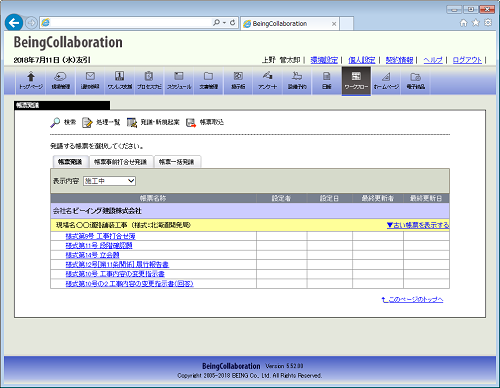Click the BeingCollaboration logo heading
500x388 pixels.
pyautogui.click(x=68, y=42)
